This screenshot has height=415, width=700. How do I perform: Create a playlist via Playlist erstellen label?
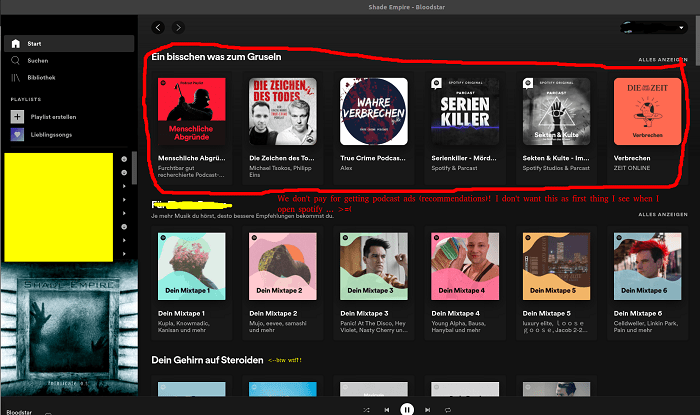(53, 117)
